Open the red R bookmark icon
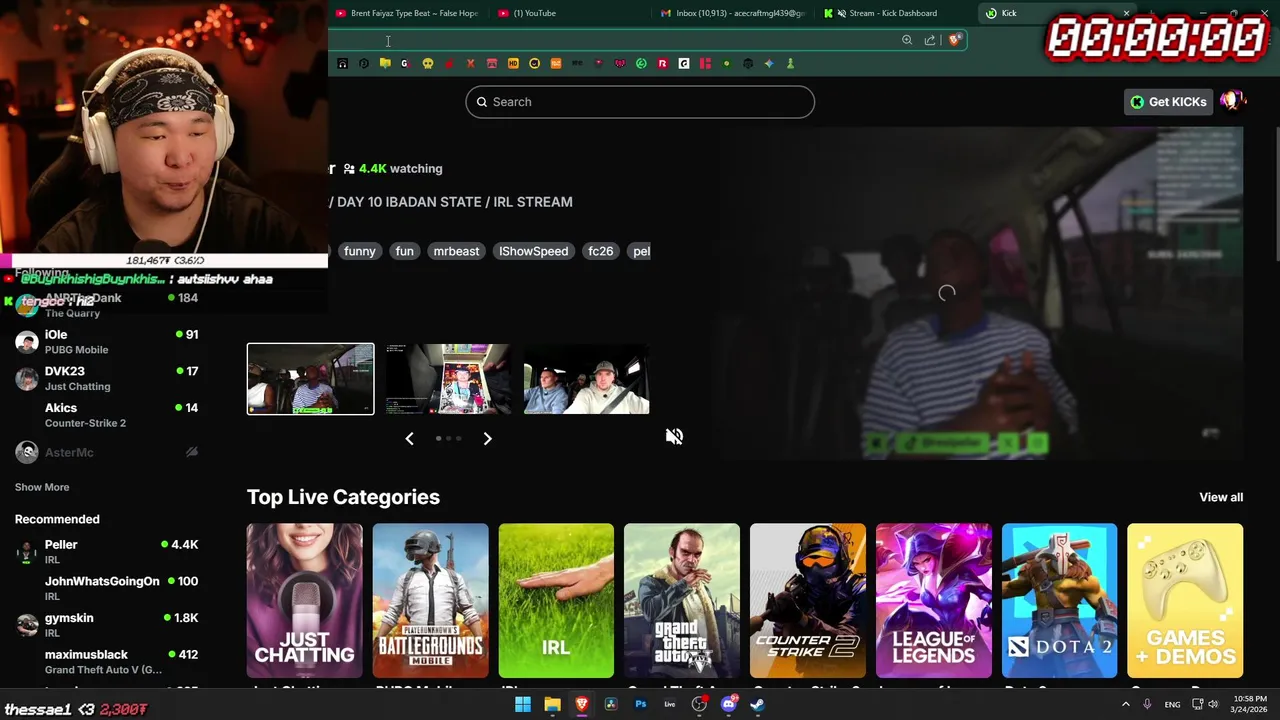This screenshot has width=1280, height=720. 662,64
